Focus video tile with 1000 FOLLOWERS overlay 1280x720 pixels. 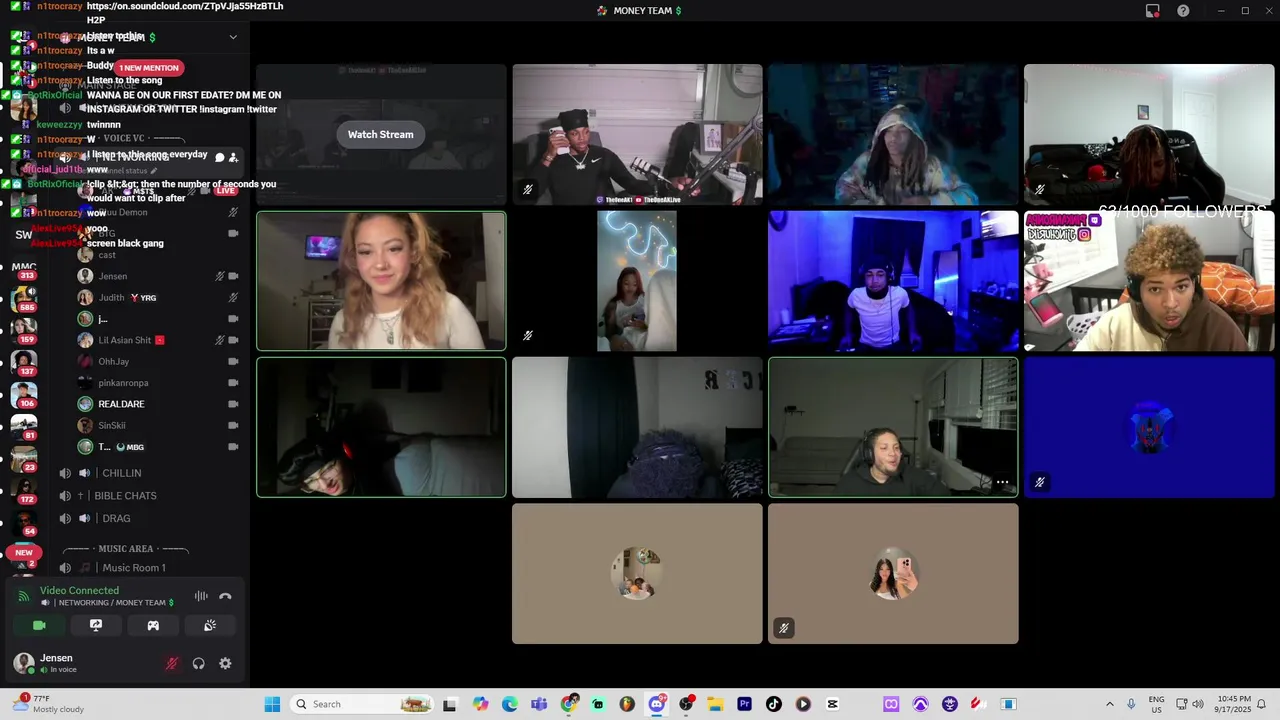tap(1149, 281)
